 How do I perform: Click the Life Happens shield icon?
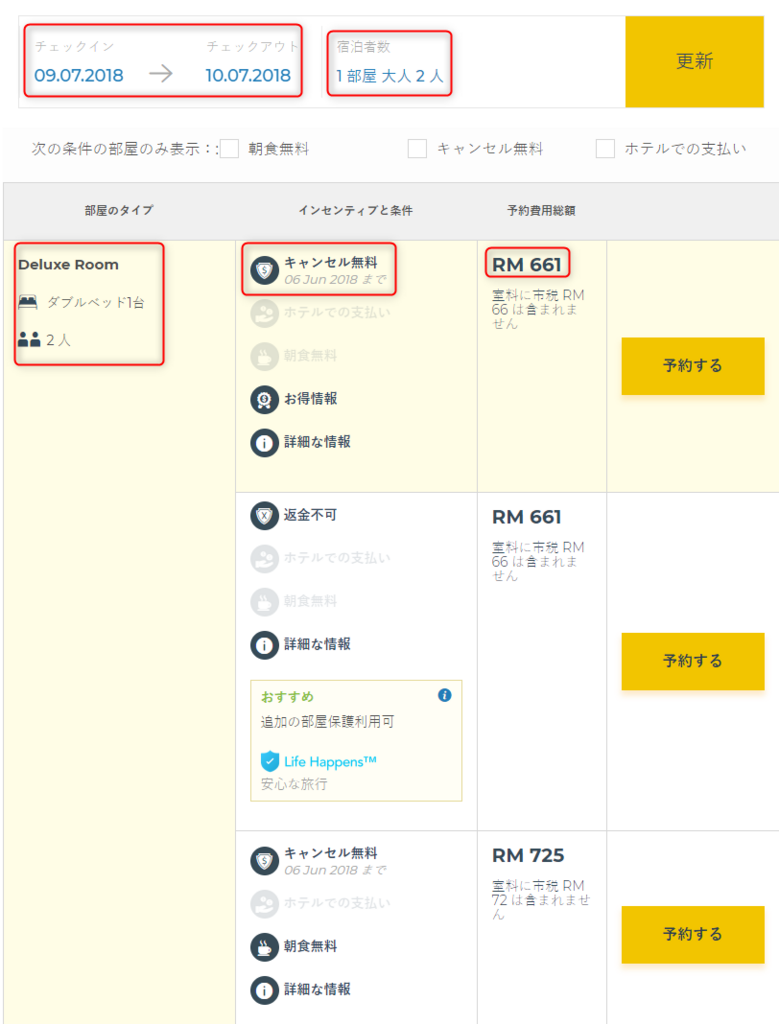[x=270, y=761]
